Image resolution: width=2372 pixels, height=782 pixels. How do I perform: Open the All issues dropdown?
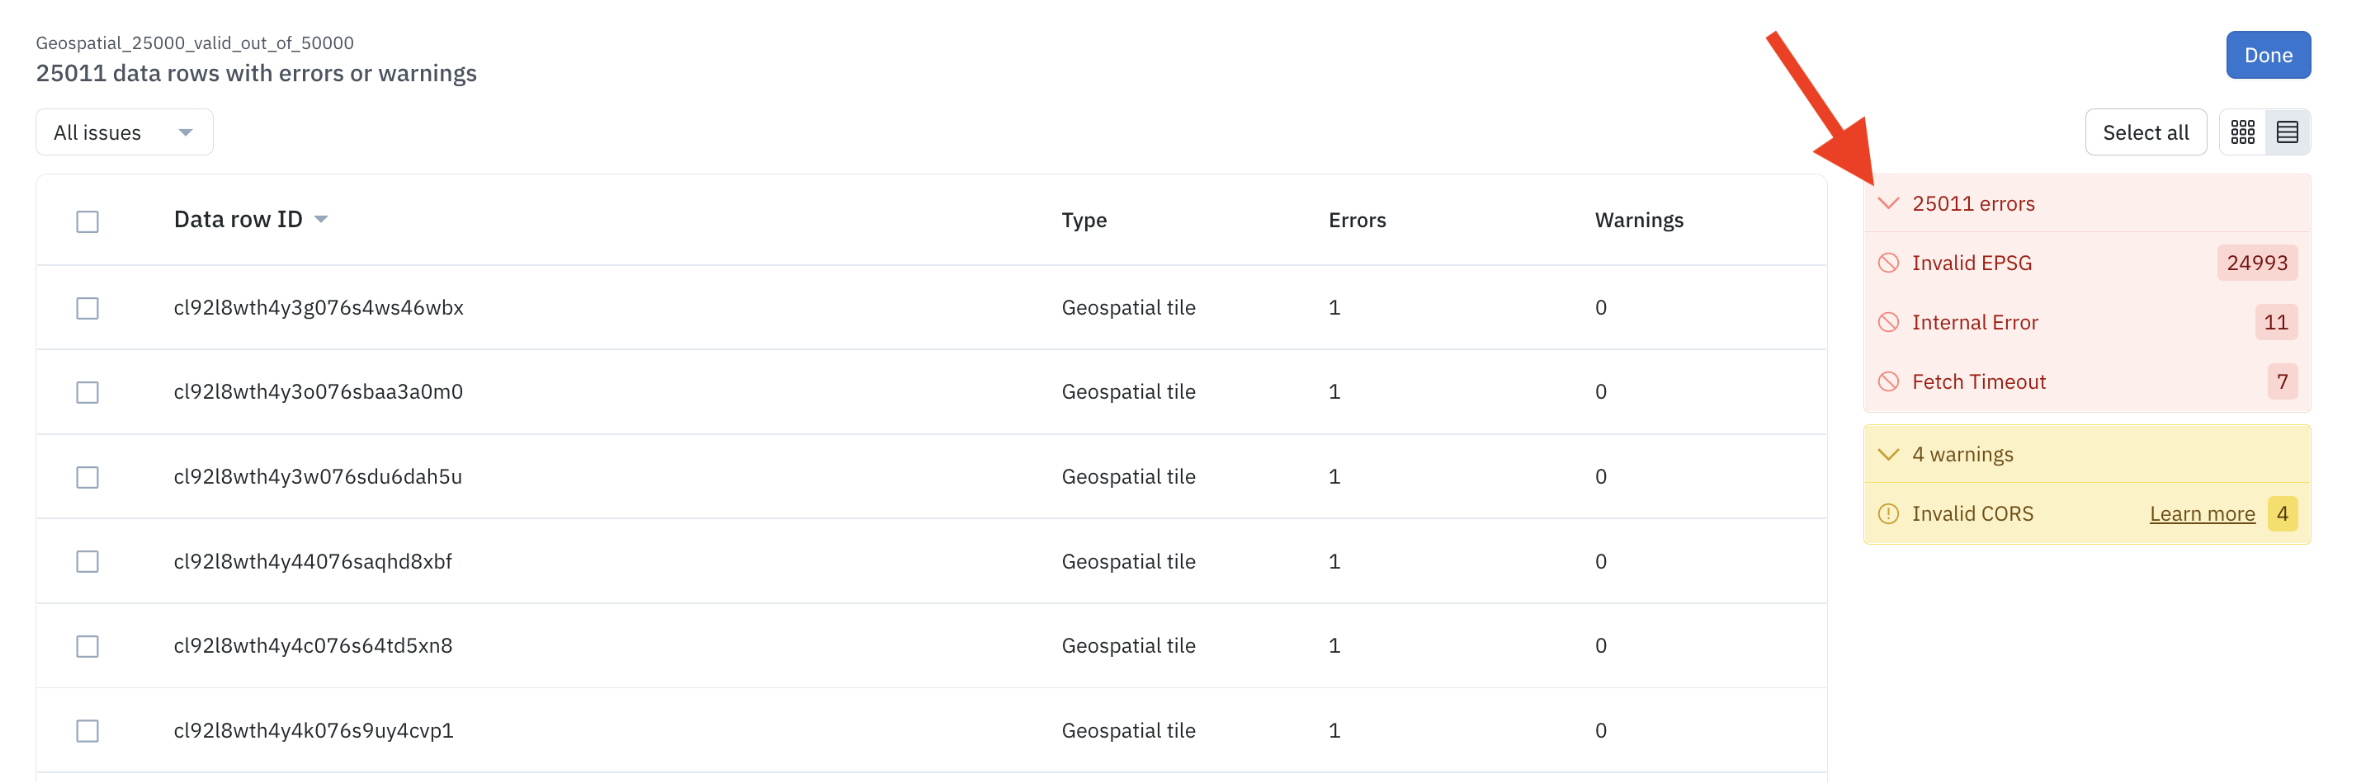point(124,132)
